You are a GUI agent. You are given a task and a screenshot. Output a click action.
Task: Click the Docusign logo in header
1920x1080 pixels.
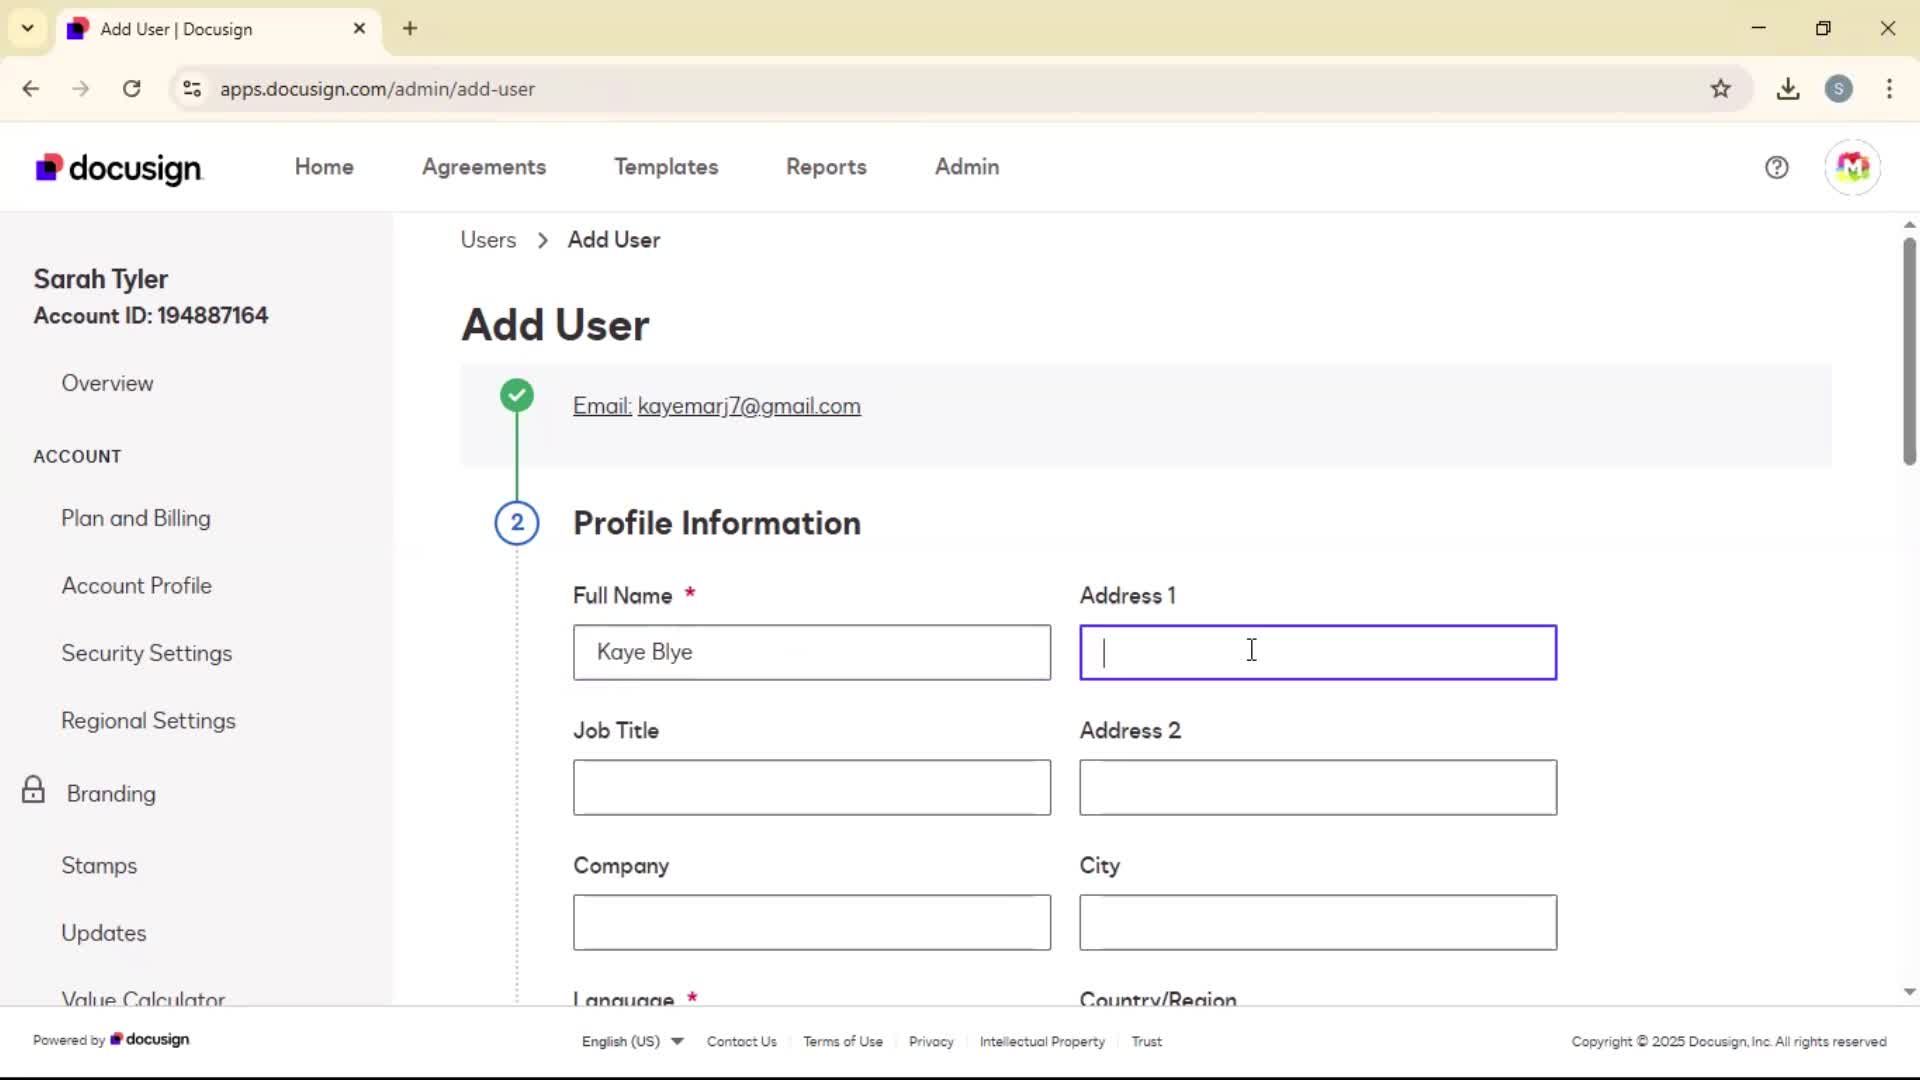pyautogui.click(x=118, y=168)
